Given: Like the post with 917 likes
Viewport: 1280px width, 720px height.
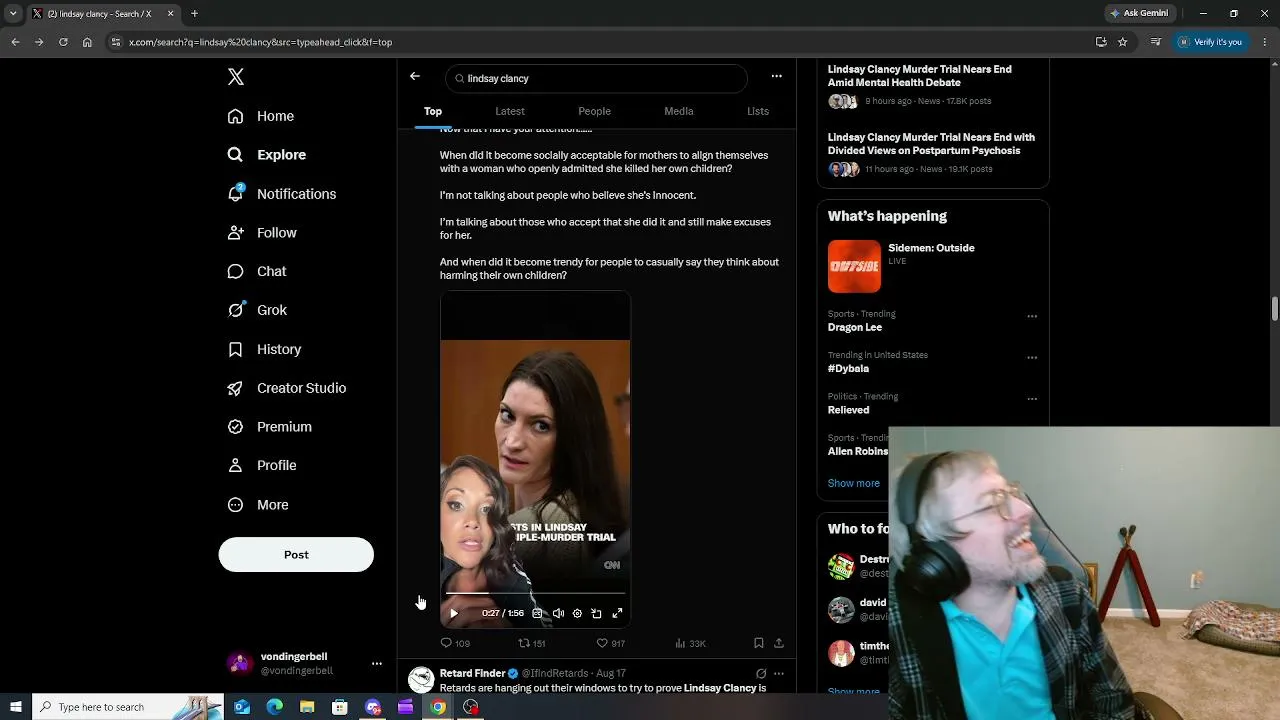Looking at the screenshot, I should [610, 643].
